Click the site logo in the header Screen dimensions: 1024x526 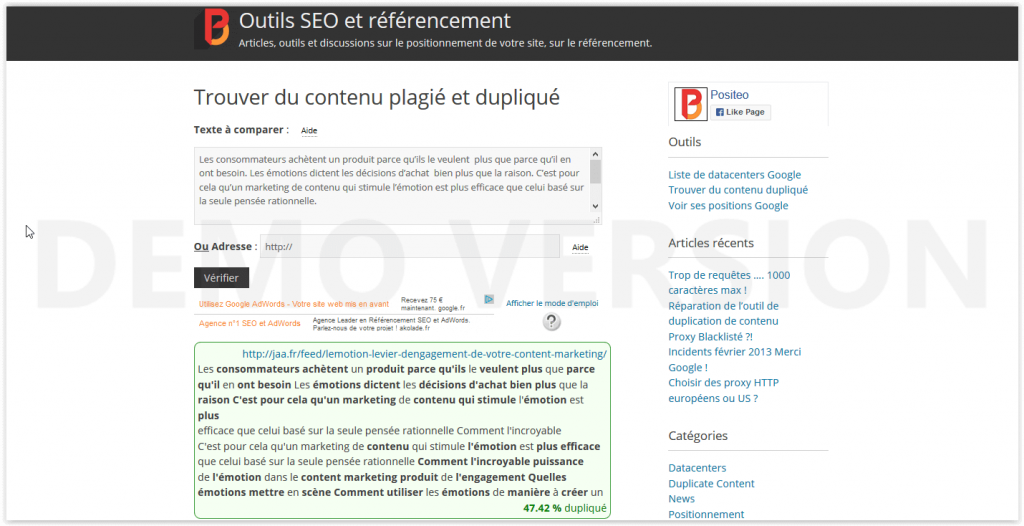pyautogui.click(x=212, y=28)
